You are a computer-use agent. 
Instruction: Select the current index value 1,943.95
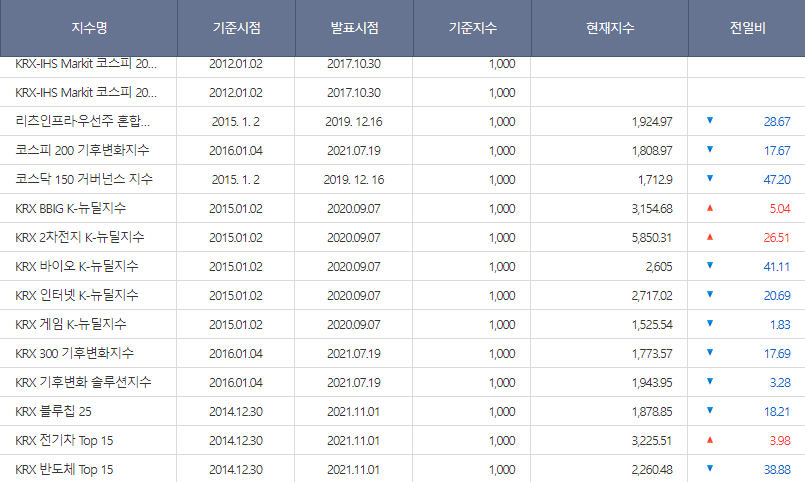(x=652, y=383)
